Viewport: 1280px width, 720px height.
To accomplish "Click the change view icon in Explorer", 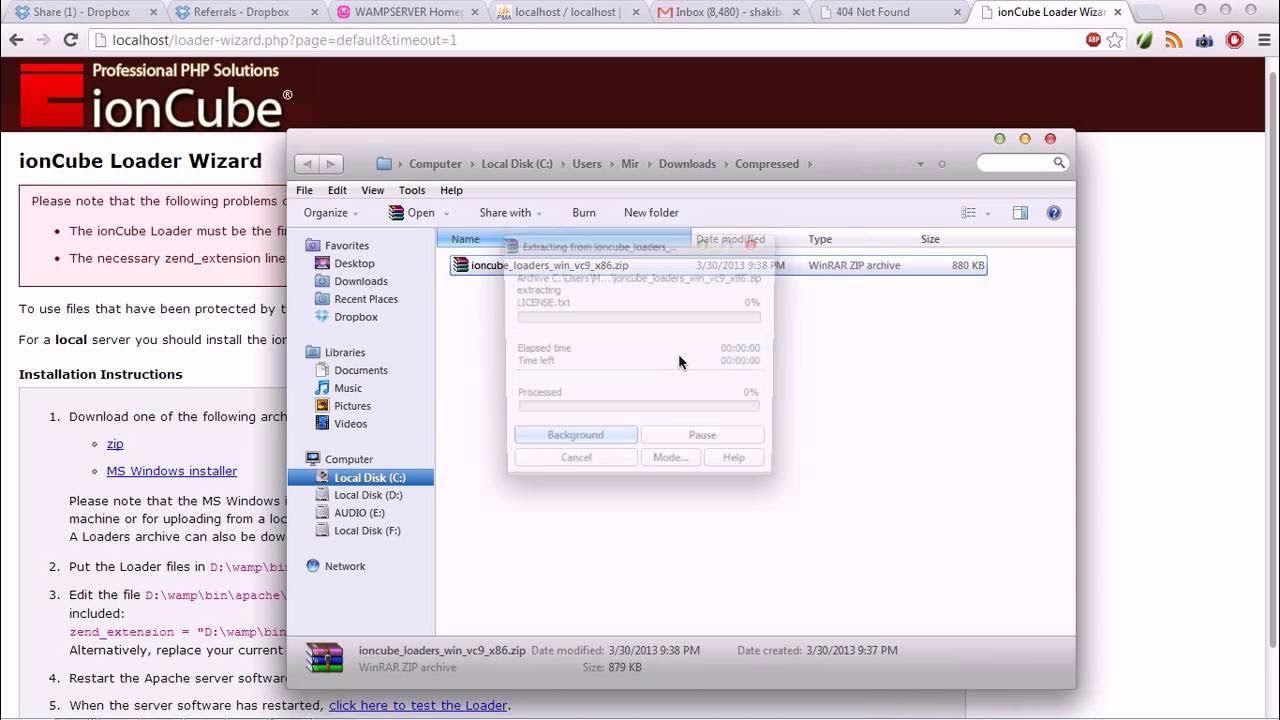I will (968, 213).
